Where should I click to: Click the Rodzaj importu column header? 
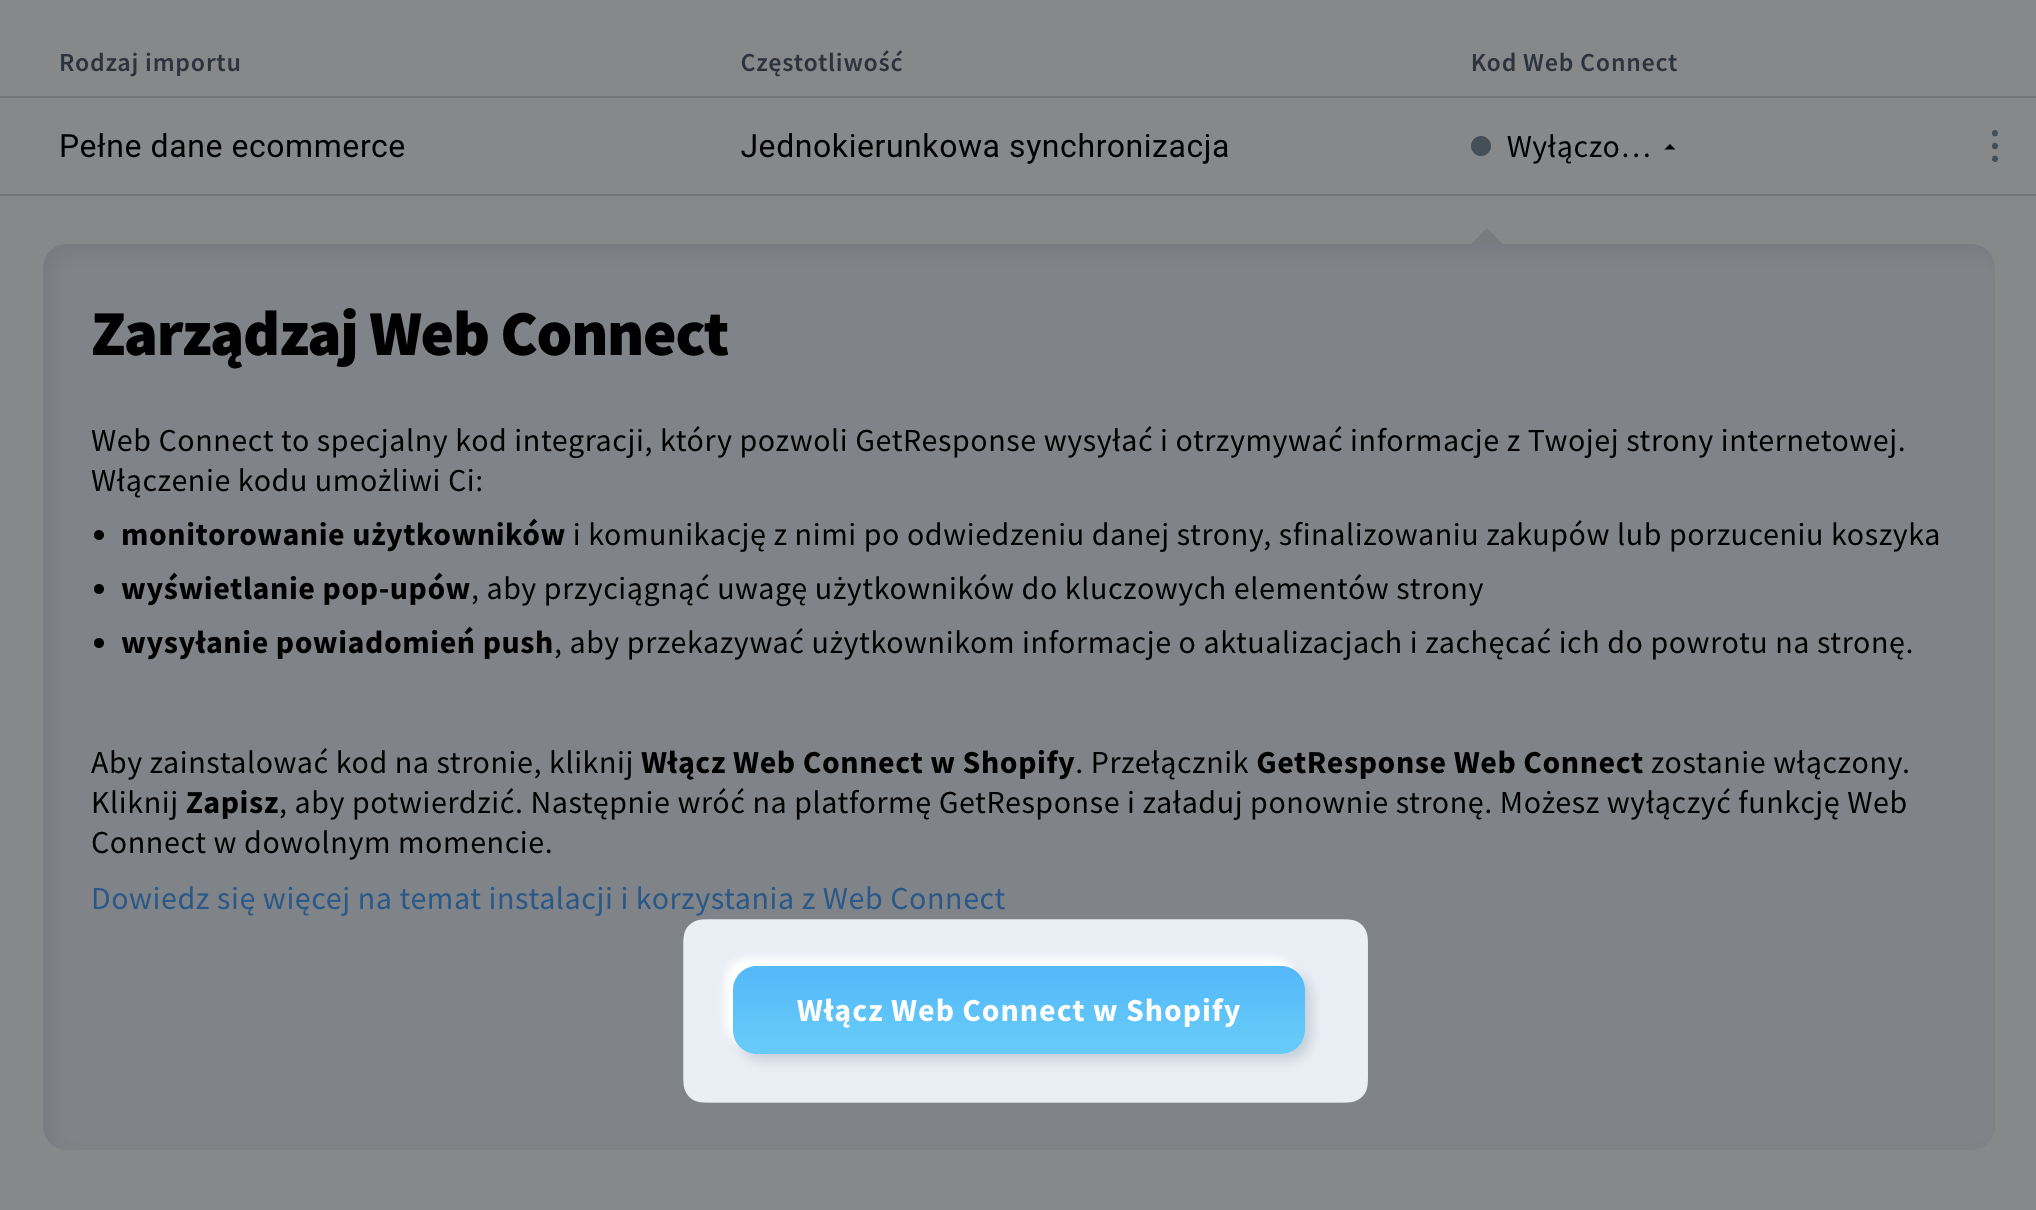[150, 62]
